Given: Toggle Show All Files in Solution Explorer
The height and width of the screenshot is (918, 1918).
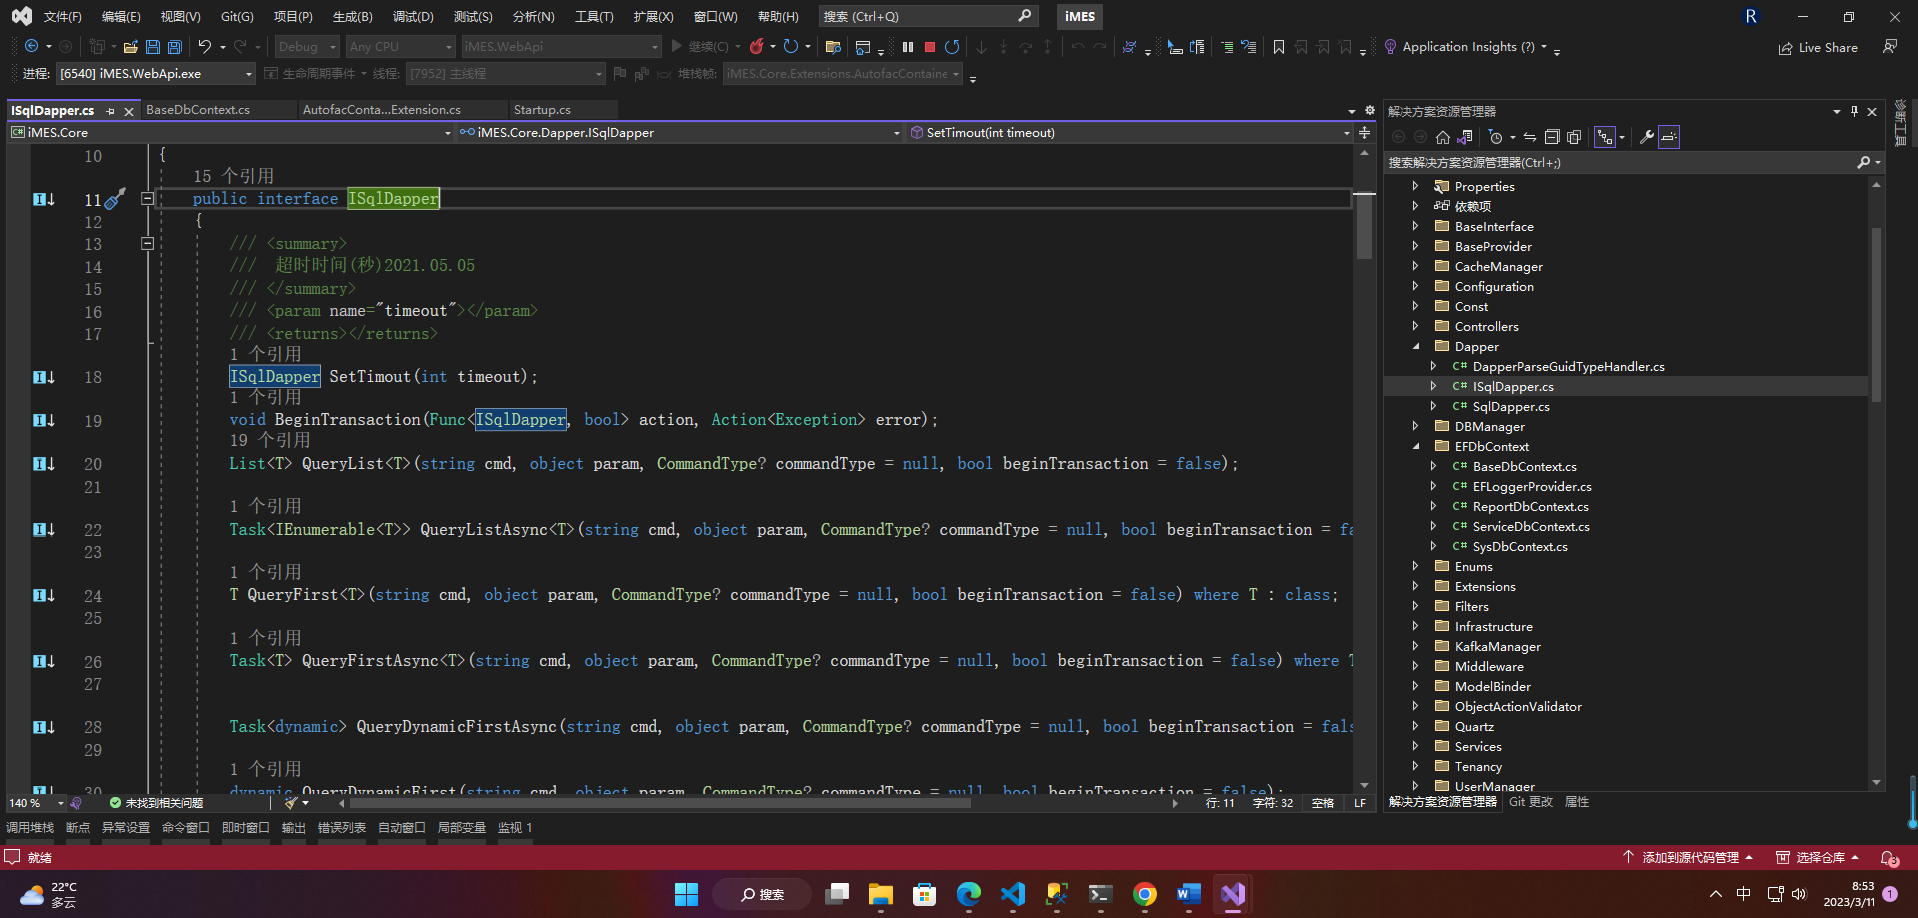Looking at the screenshot, I should 1574,137.
